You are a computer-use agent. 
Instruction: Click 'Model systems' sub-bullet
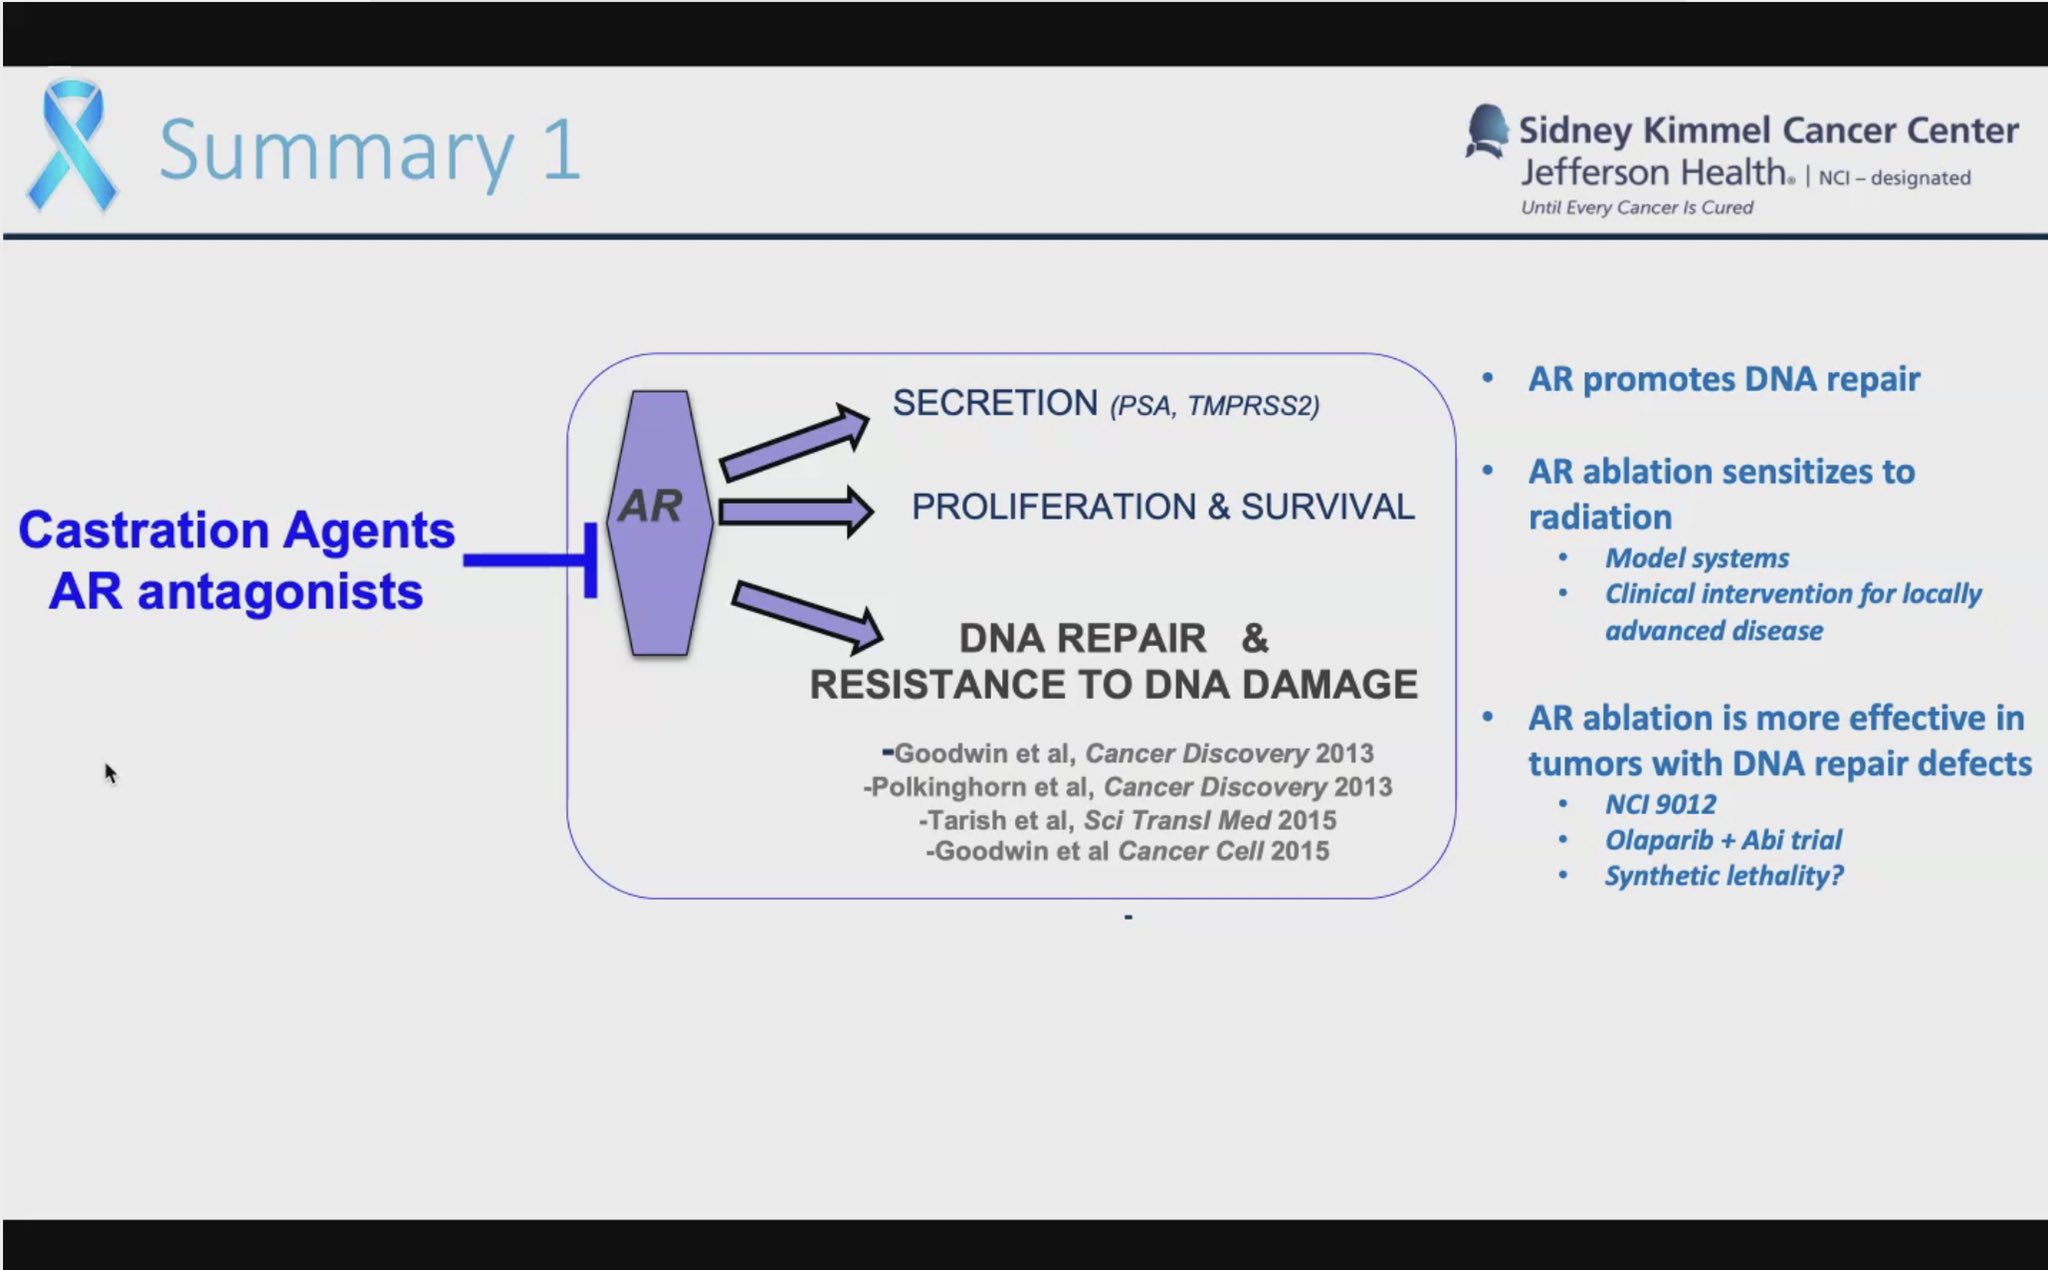1697,558
